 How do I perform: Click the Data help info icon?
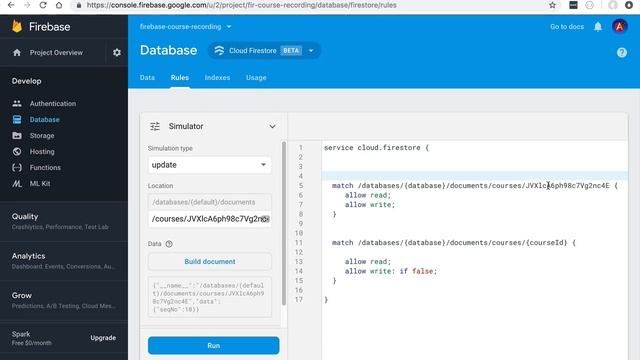169,244
